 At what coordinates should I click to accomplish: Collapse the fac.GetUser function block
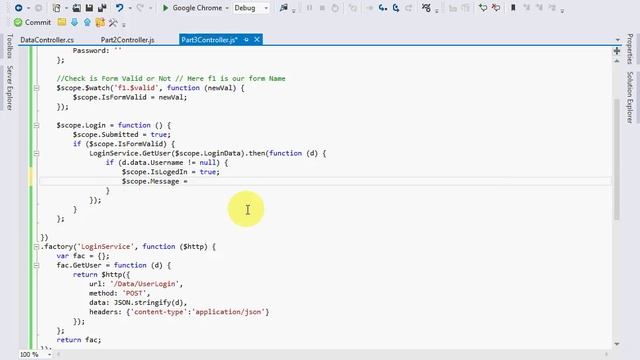(x=36, y=265)
